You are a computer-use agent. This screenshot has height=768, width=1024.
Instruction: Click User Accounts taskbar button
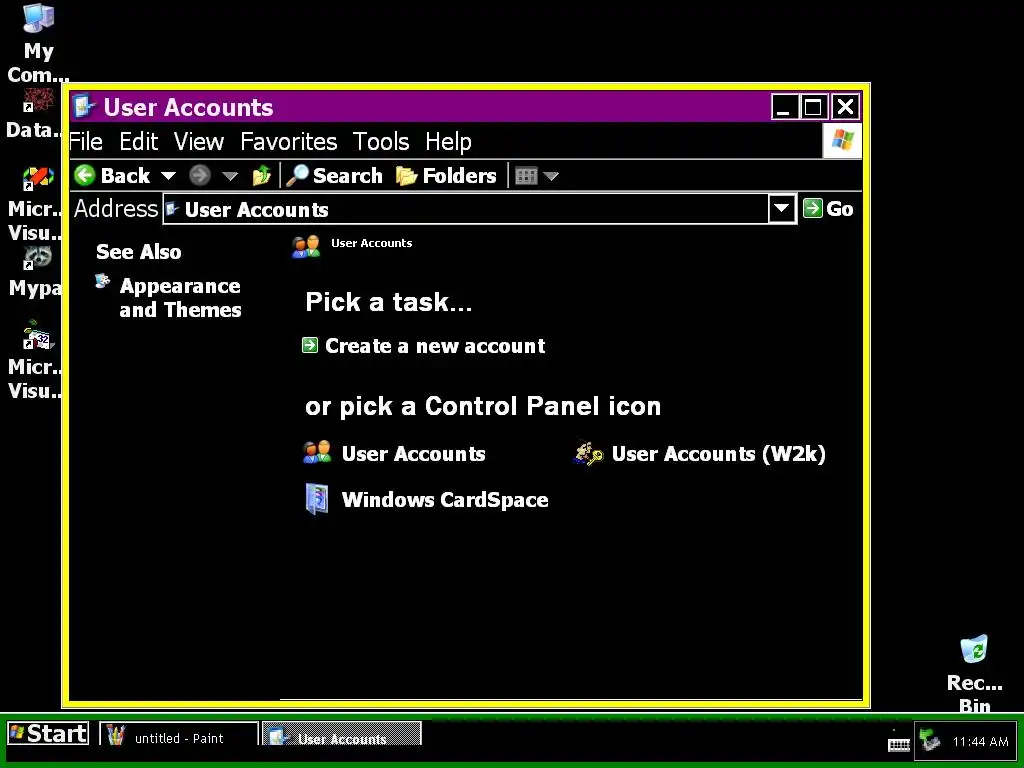click(x=342, y=734)
